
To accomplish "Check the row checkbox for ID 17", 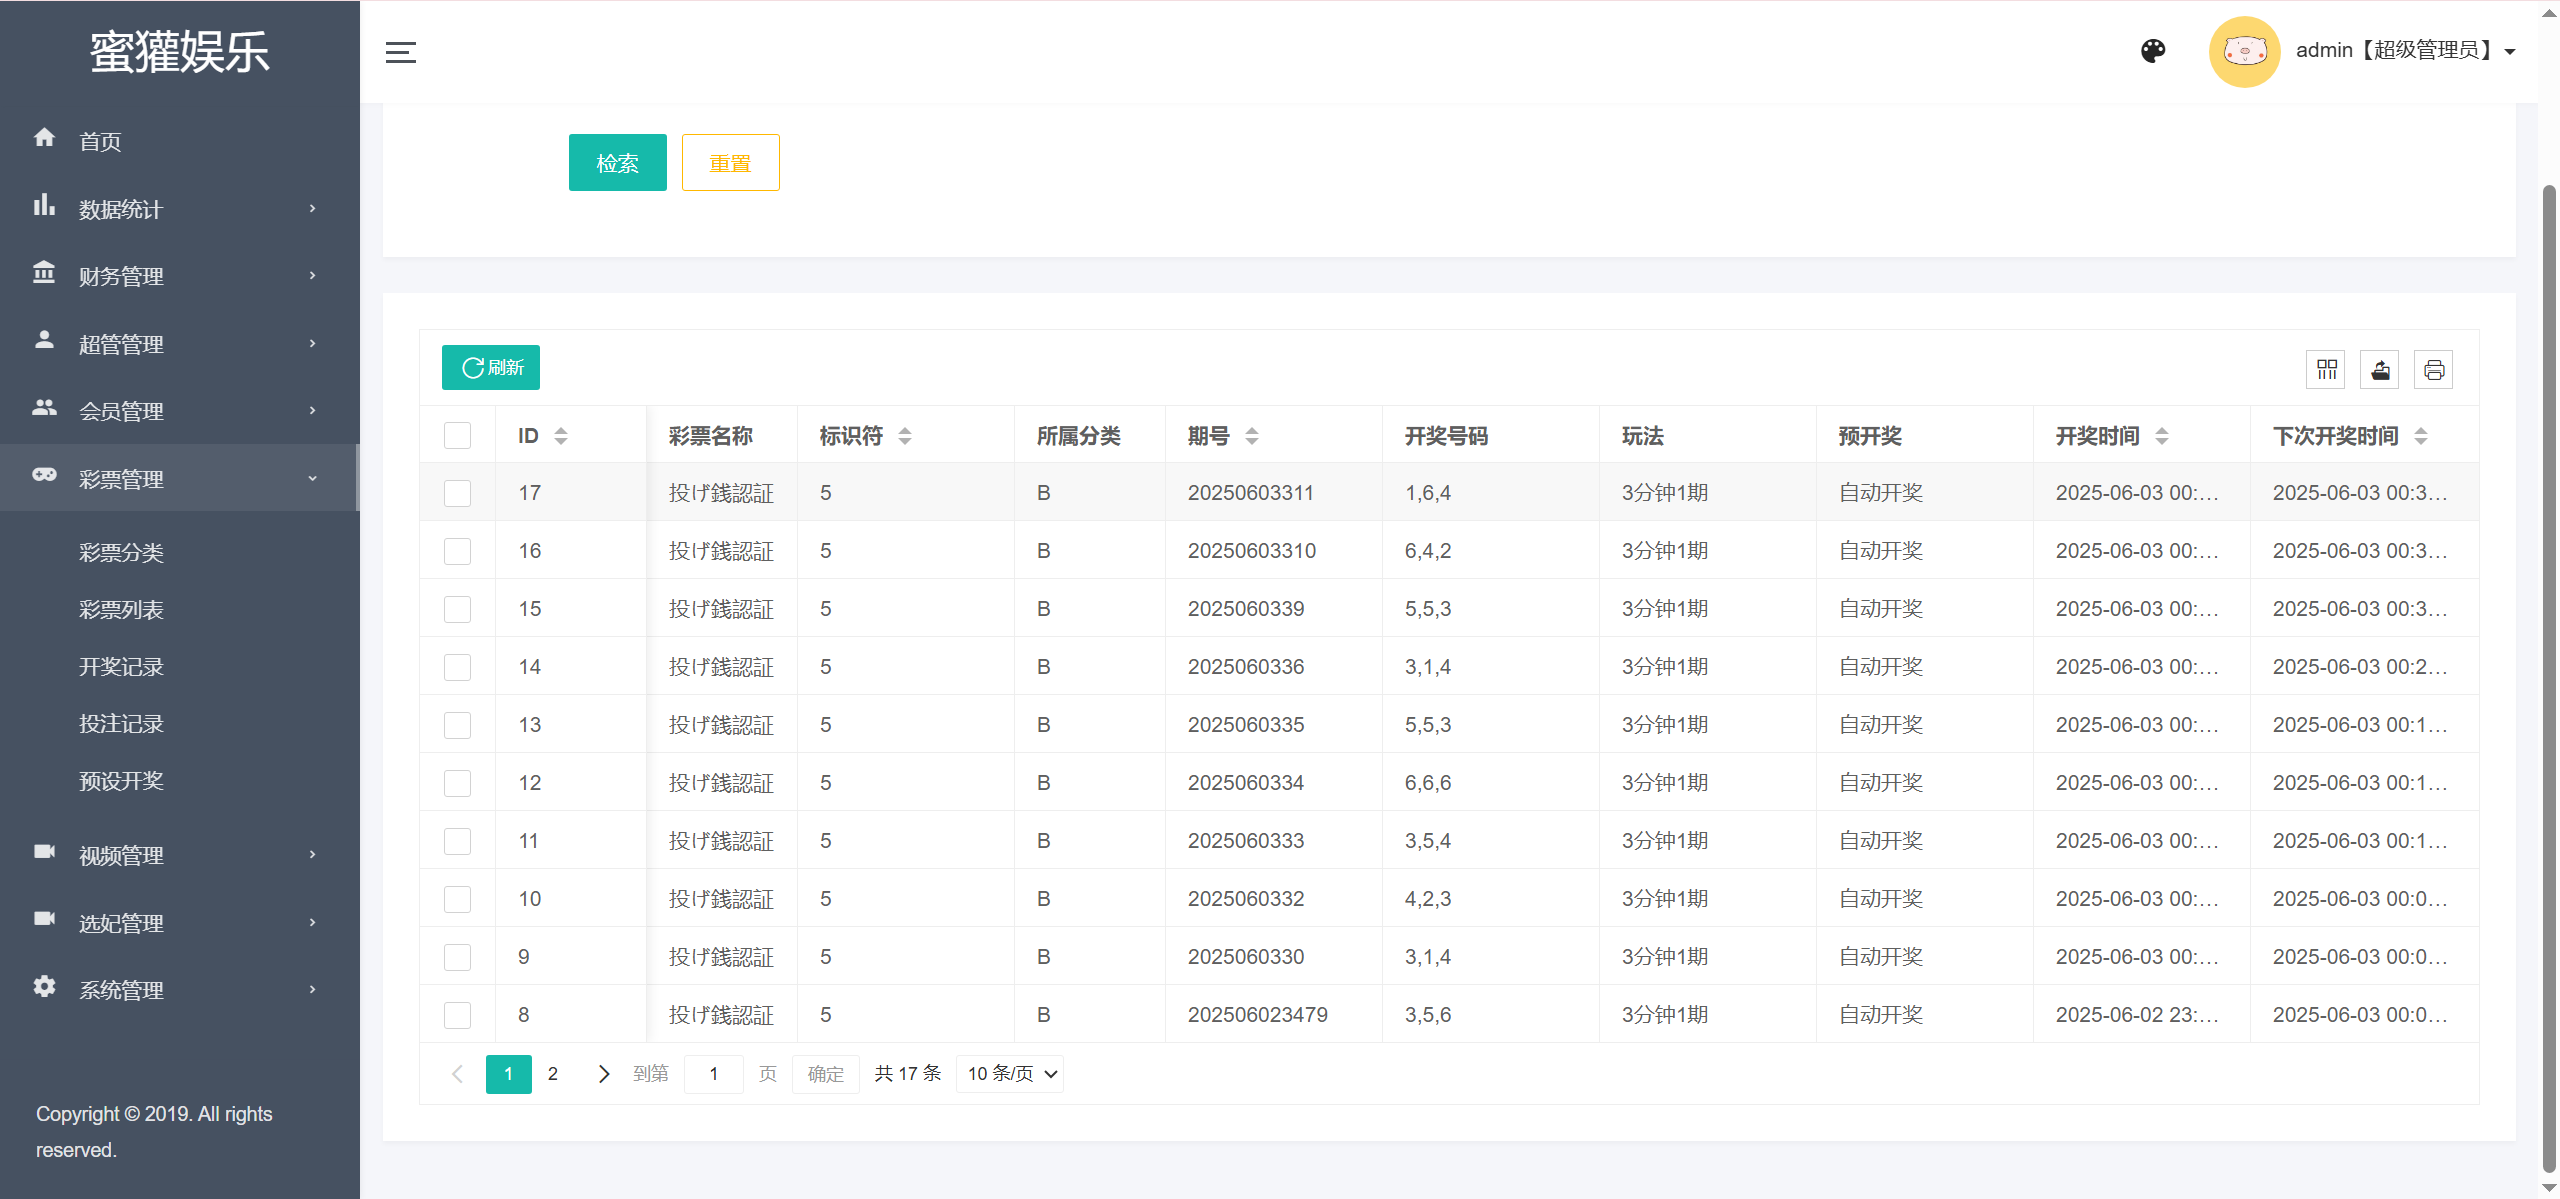I will 457,492.
